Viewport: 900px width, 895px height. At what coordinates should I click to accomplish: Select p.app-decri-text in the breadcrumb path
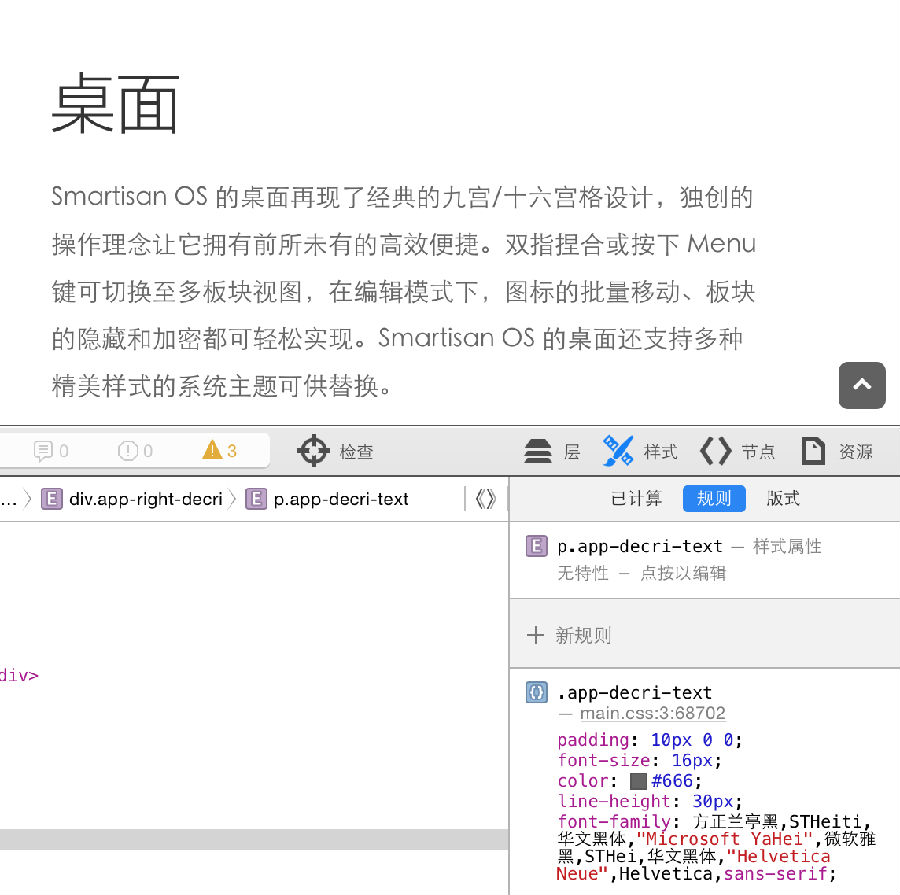(x=327, y=498)
